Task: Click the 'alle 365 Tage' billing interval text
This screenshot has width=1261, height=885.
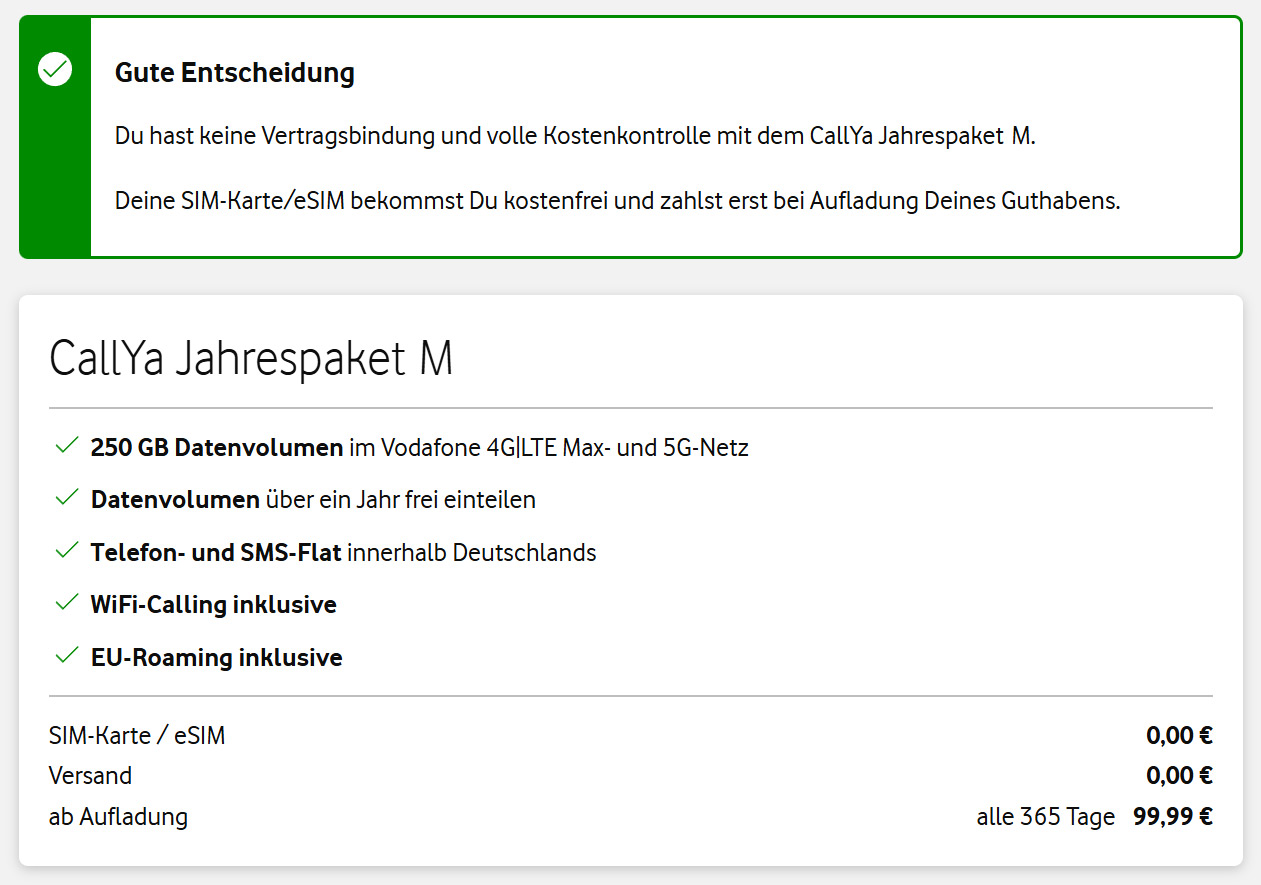Action: point(1045,817)
